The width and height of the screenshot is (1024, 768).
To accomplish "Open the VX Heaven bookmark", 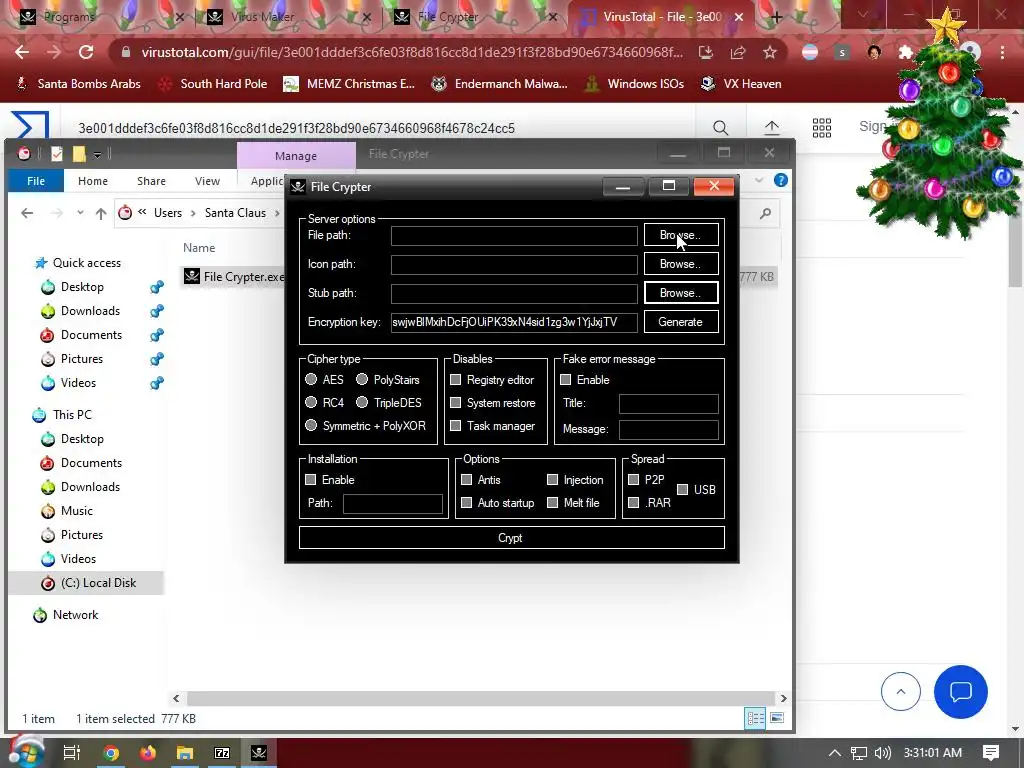I will (741, 84).
